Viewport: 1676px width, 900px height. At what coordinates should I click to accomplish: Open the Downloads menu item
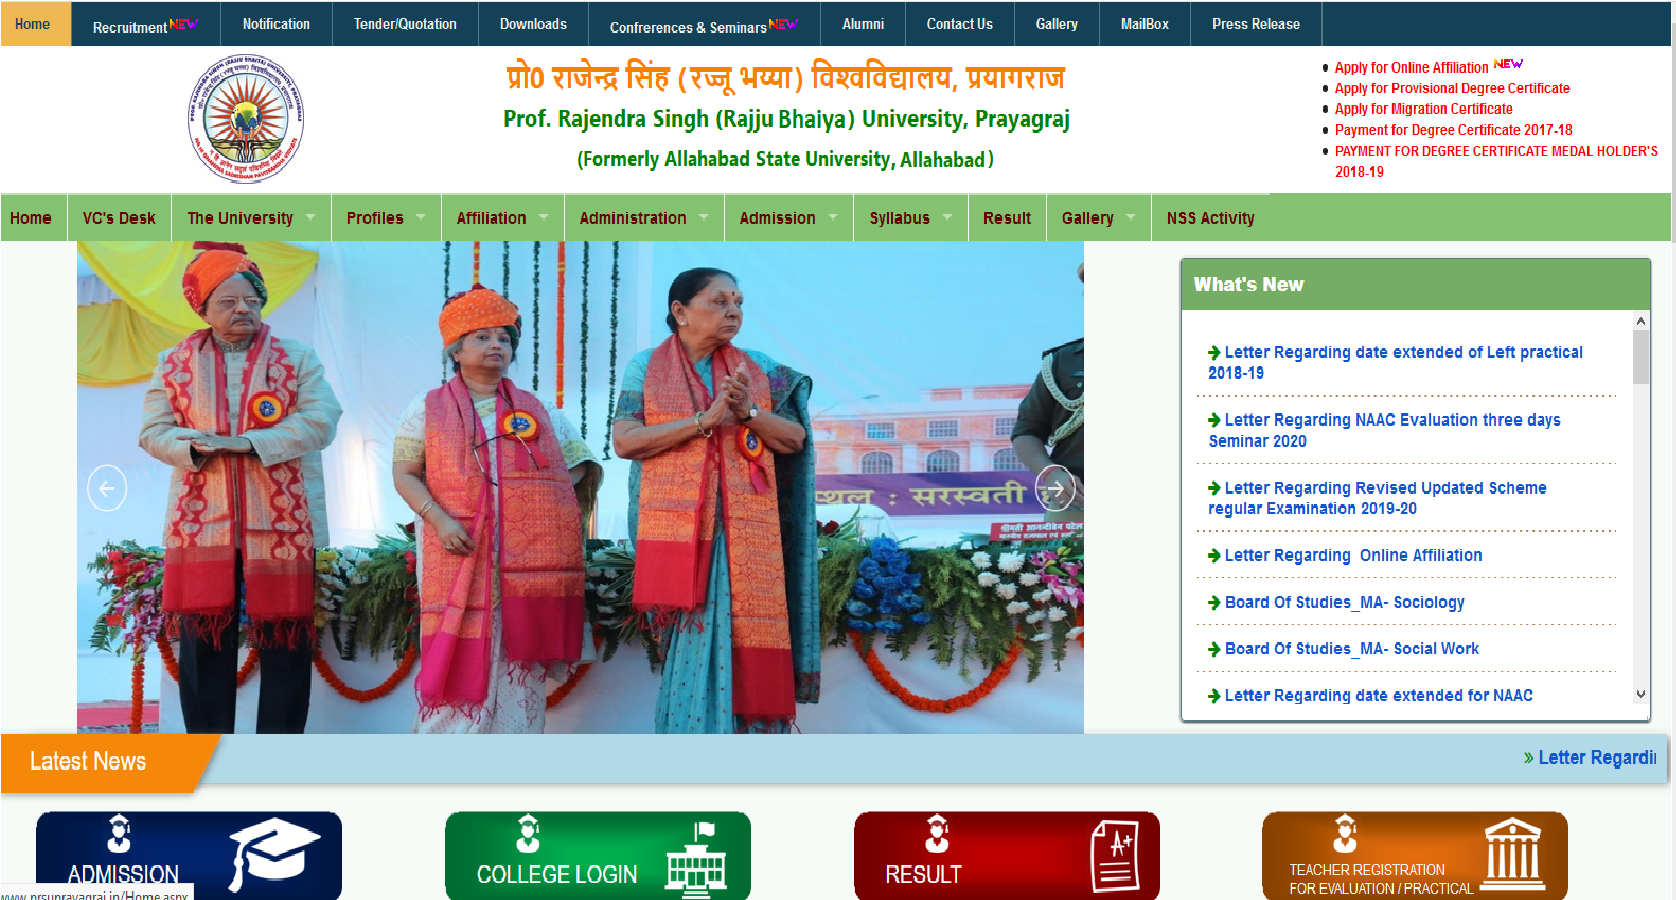click(x=533, y=24)
